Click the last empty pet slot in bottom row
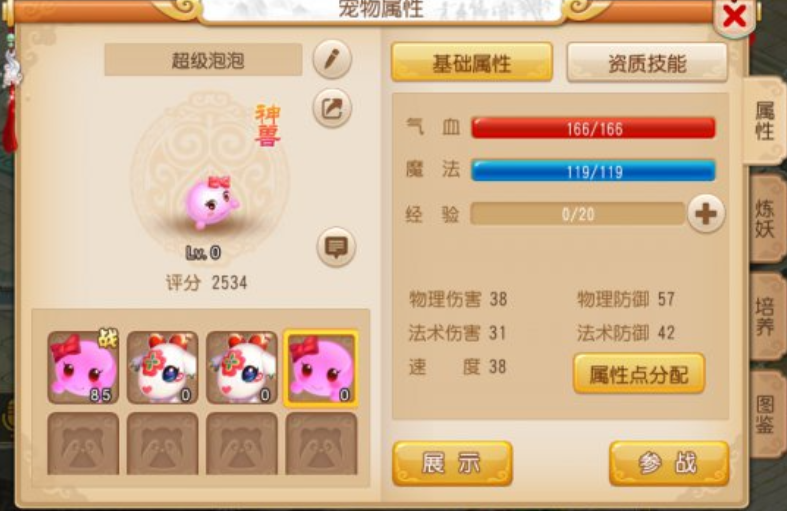 click(x=321, y=443)
